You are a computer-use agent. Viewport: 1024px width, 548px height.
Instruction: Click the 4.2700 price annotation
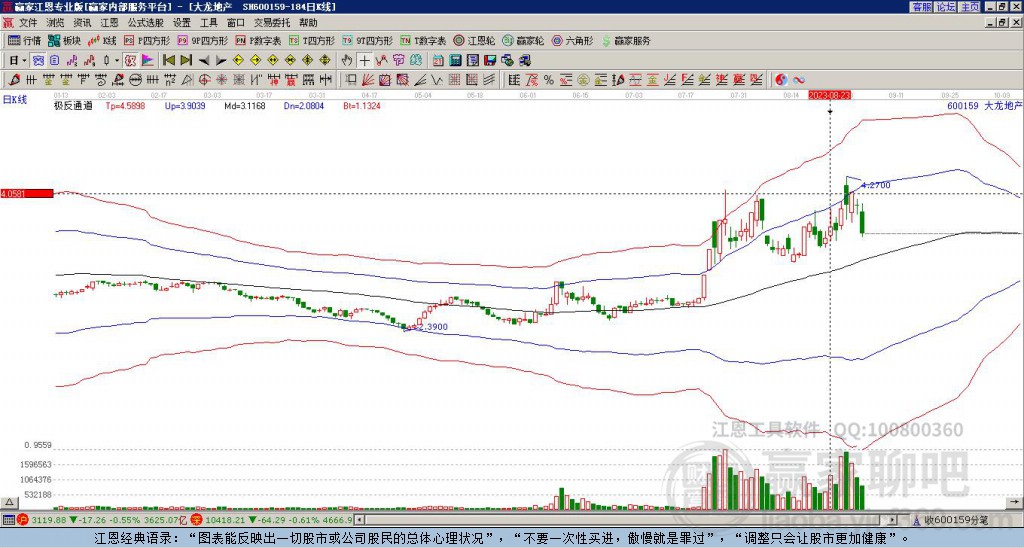876,185
